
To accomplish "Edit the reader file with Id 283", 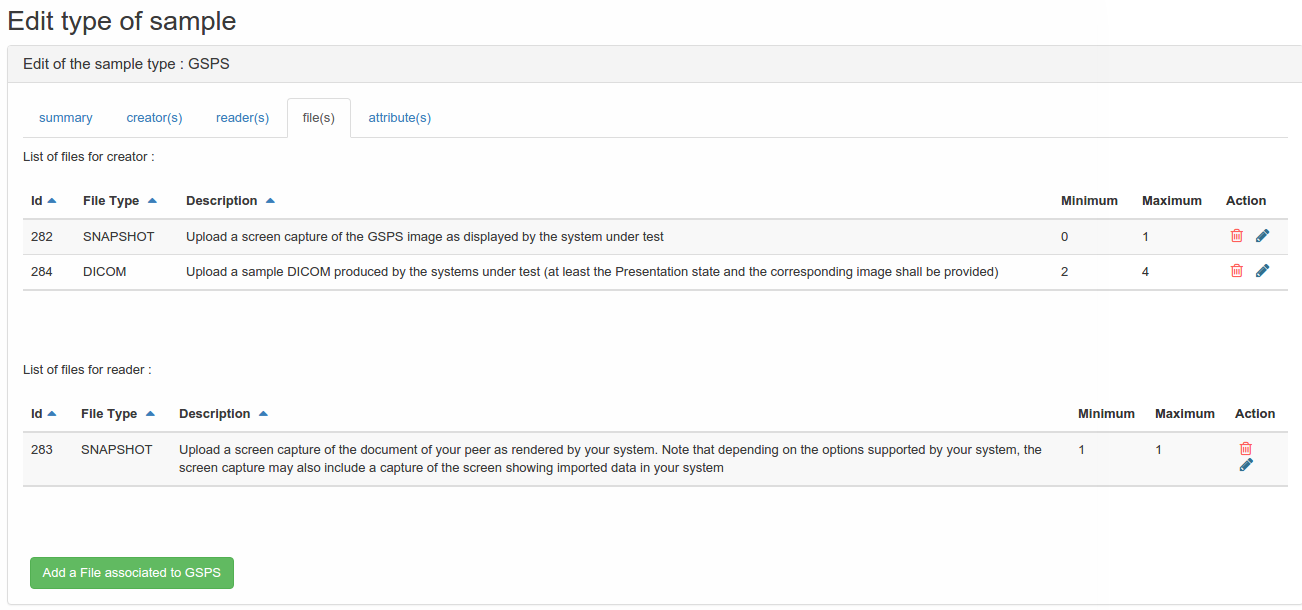I will 1246,465.
